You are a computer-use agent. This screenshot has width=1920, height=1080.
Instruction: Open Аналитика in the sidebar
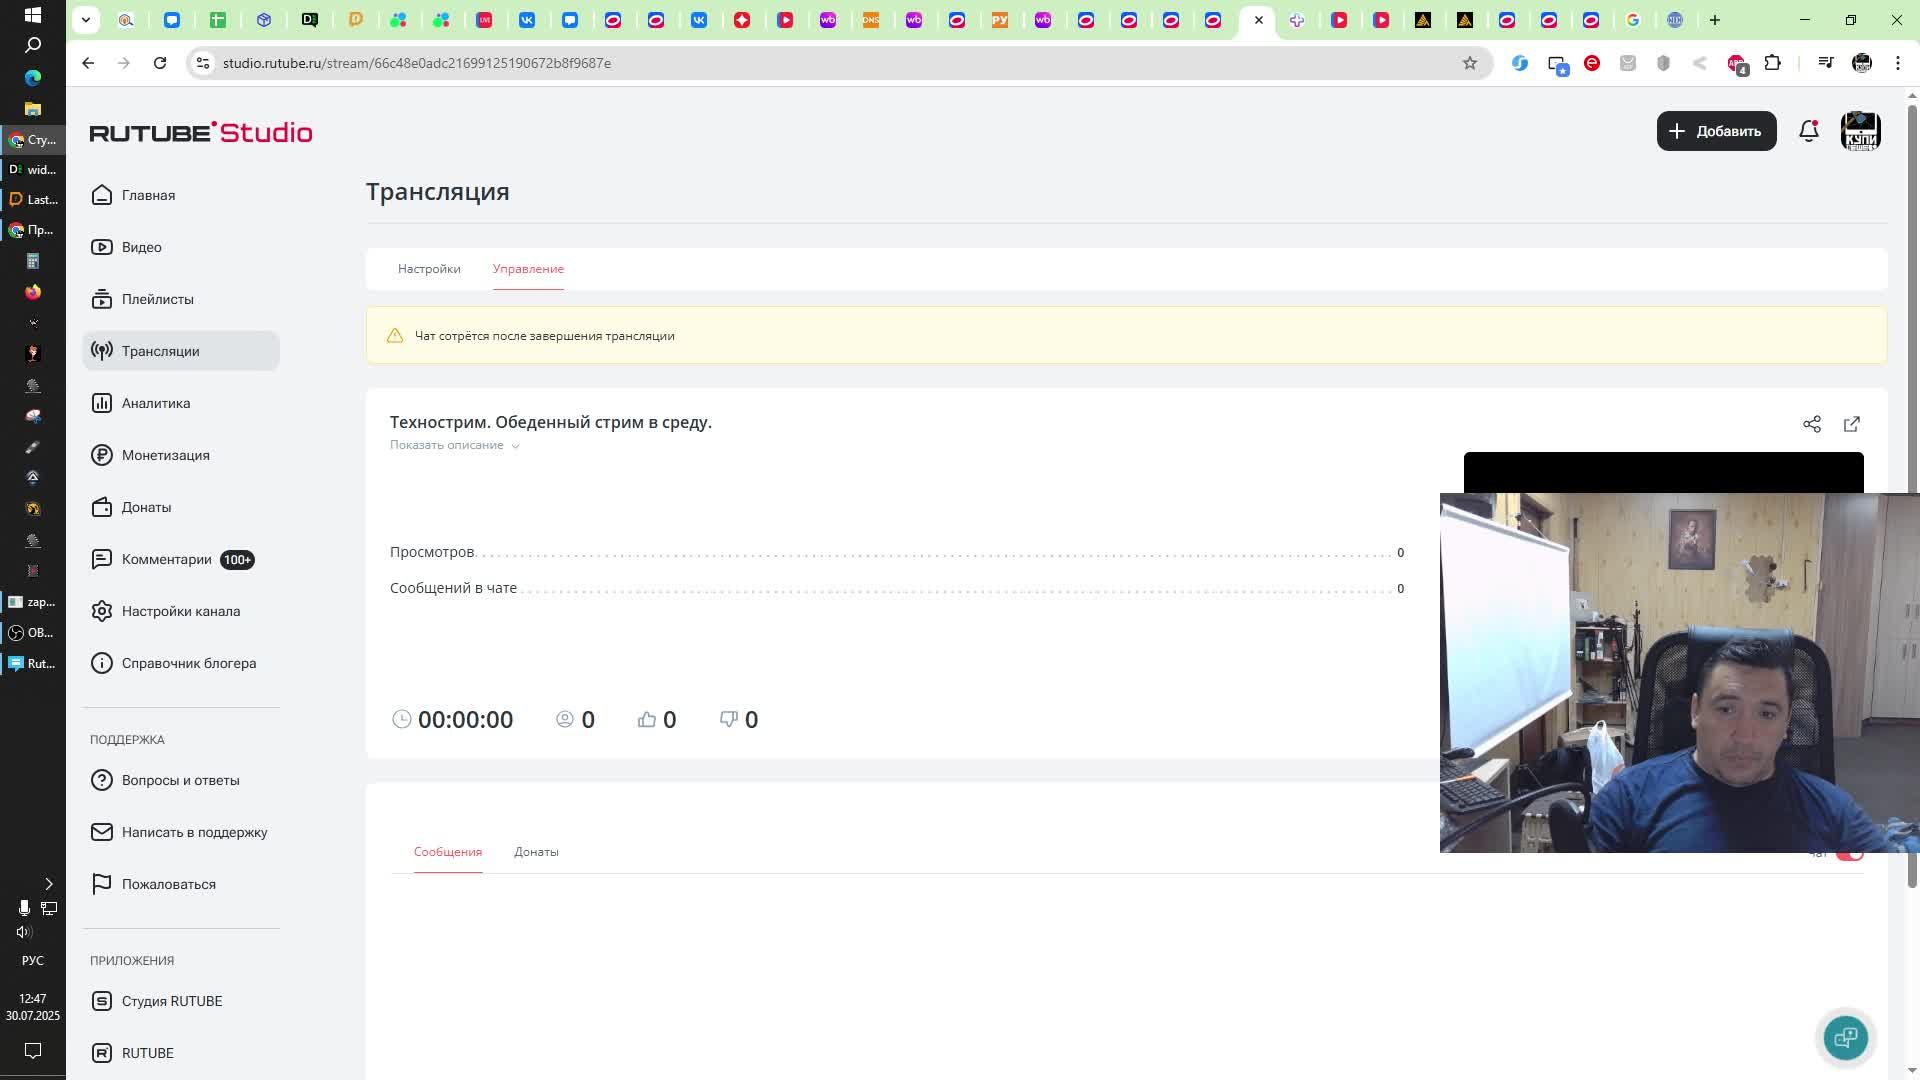(x=155, y=403)
